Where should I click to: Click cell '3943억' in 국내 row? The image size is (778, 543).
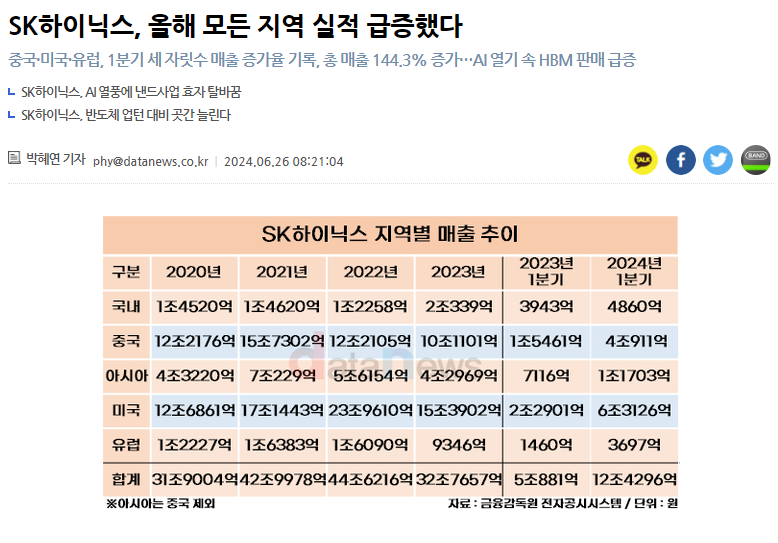point(546,306)
